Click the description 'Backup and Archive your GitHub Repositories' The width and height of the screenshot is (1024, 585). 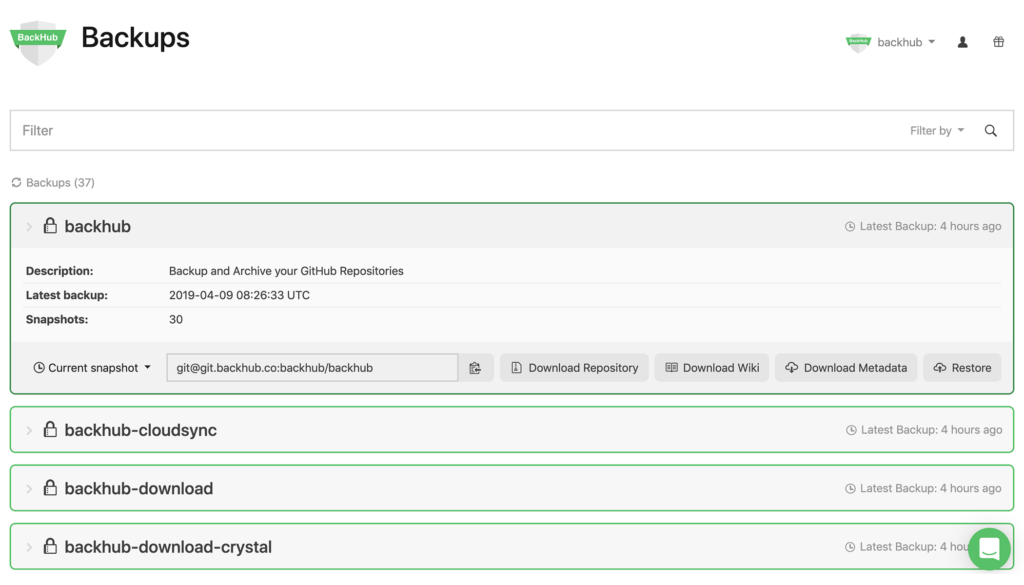click(x=286, y=271)
